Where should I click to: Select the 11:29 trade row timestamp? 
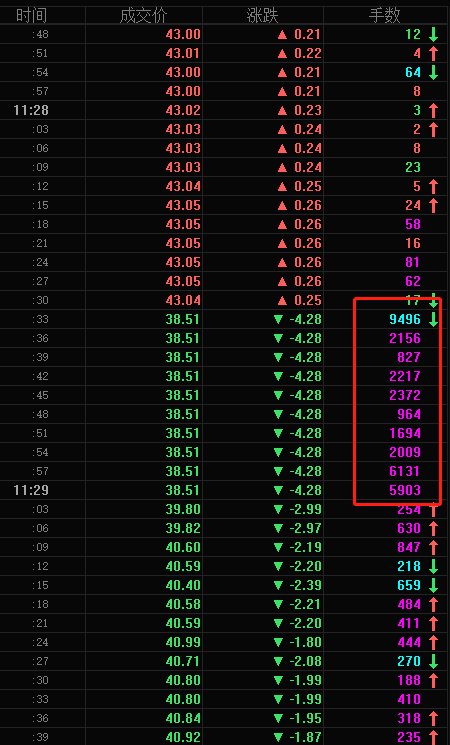(31, 490)
